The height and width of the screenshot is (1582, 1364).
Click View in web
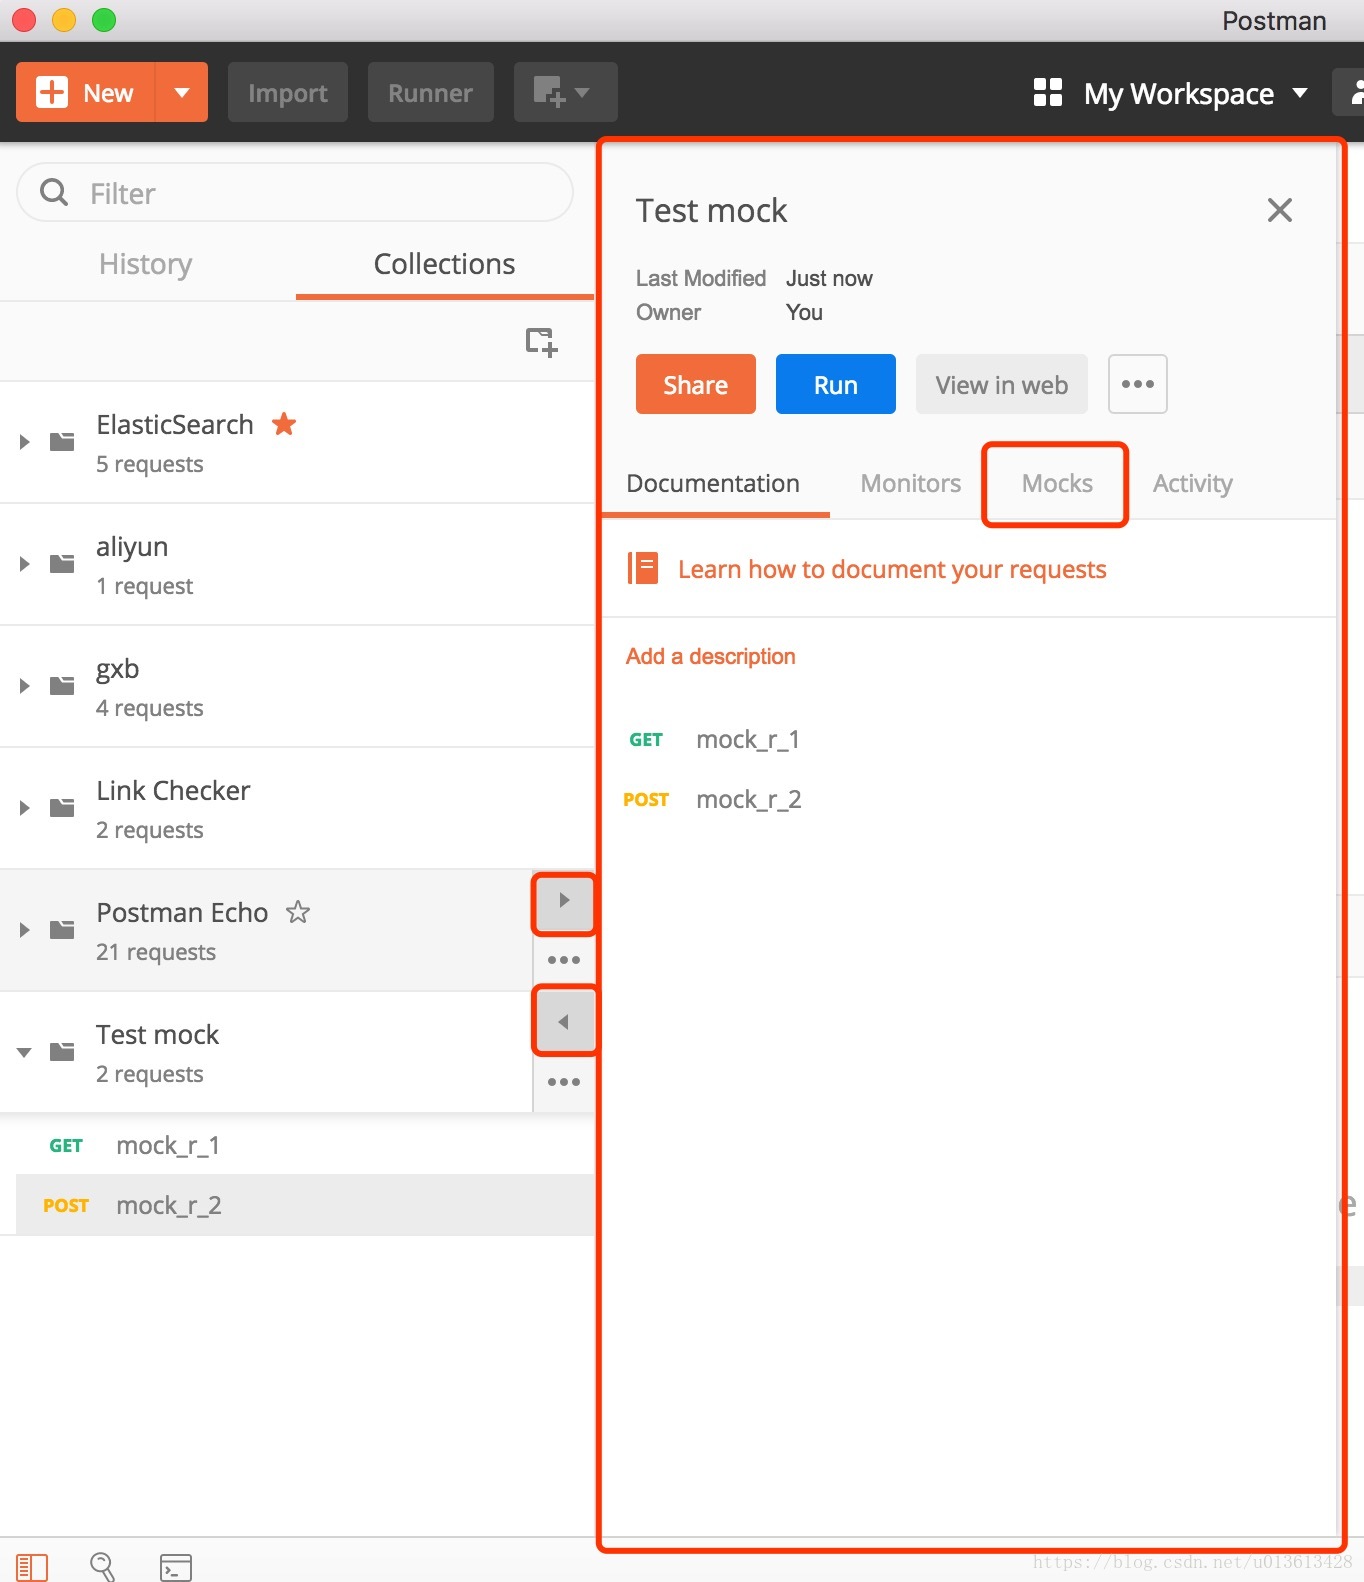pyautogui.click(x=1002, y=384)
